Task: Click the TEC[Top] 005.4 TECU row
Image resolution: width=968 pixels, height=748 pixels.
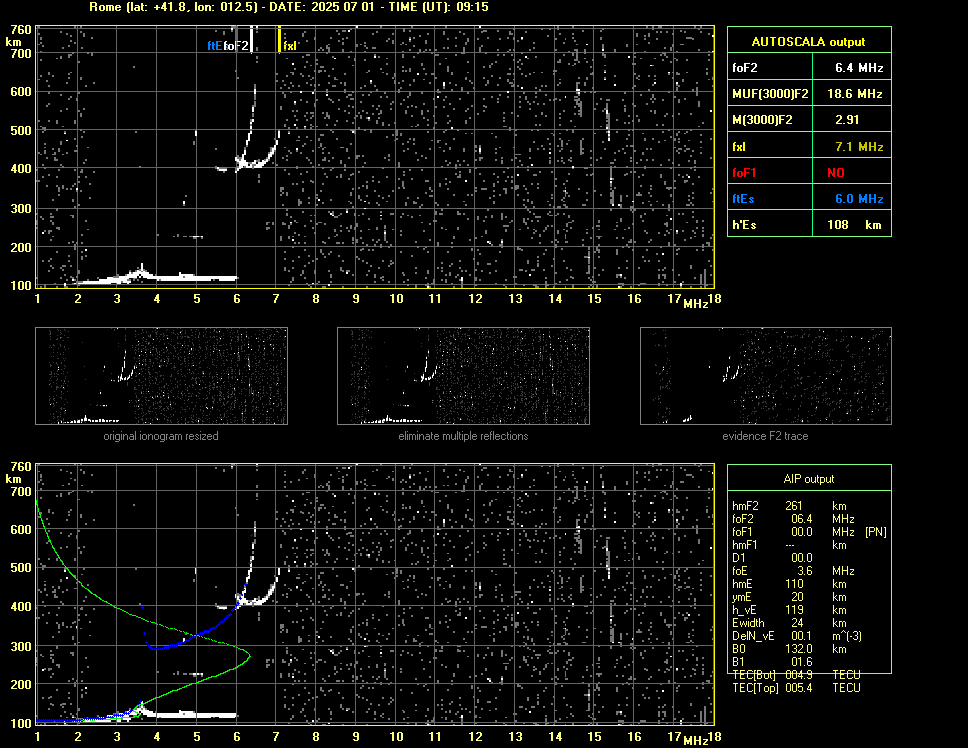Action: tap(796, 688)
